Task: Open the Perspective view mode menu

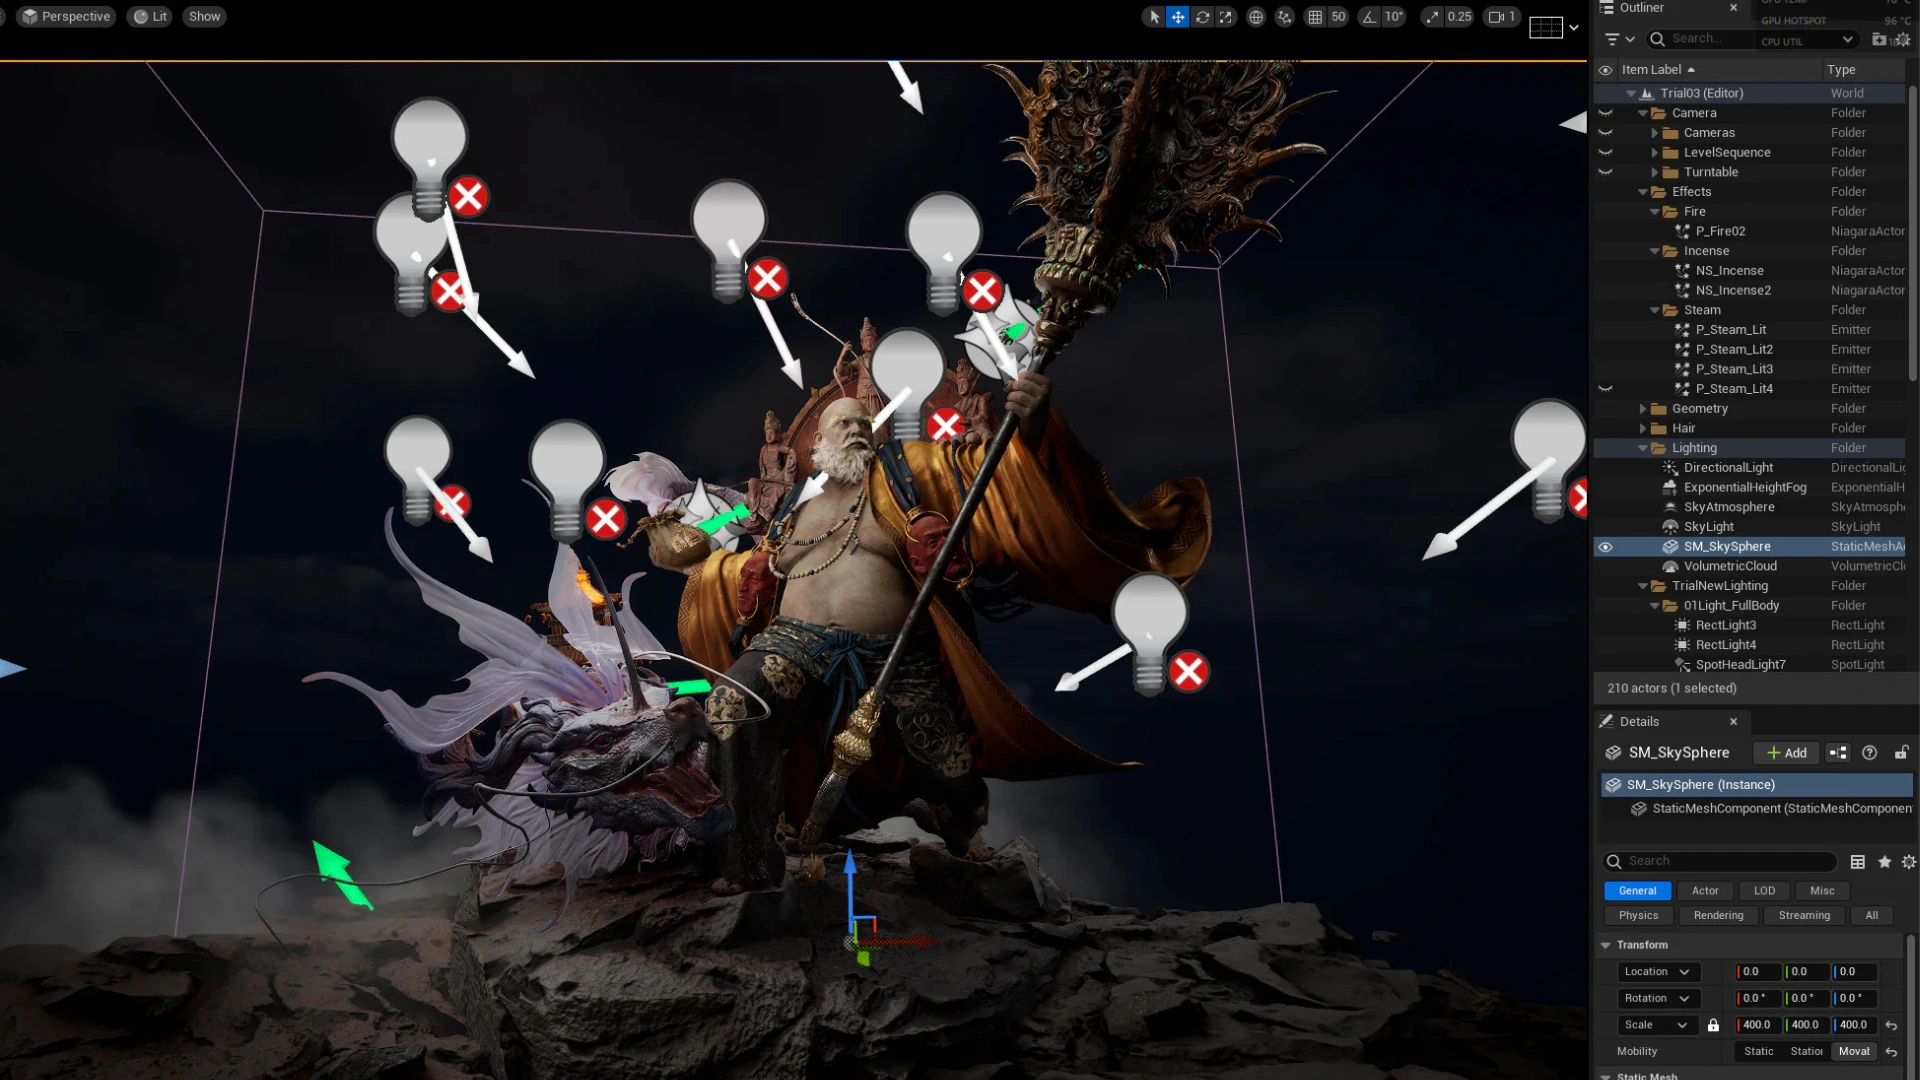Action: click(66, 17)
